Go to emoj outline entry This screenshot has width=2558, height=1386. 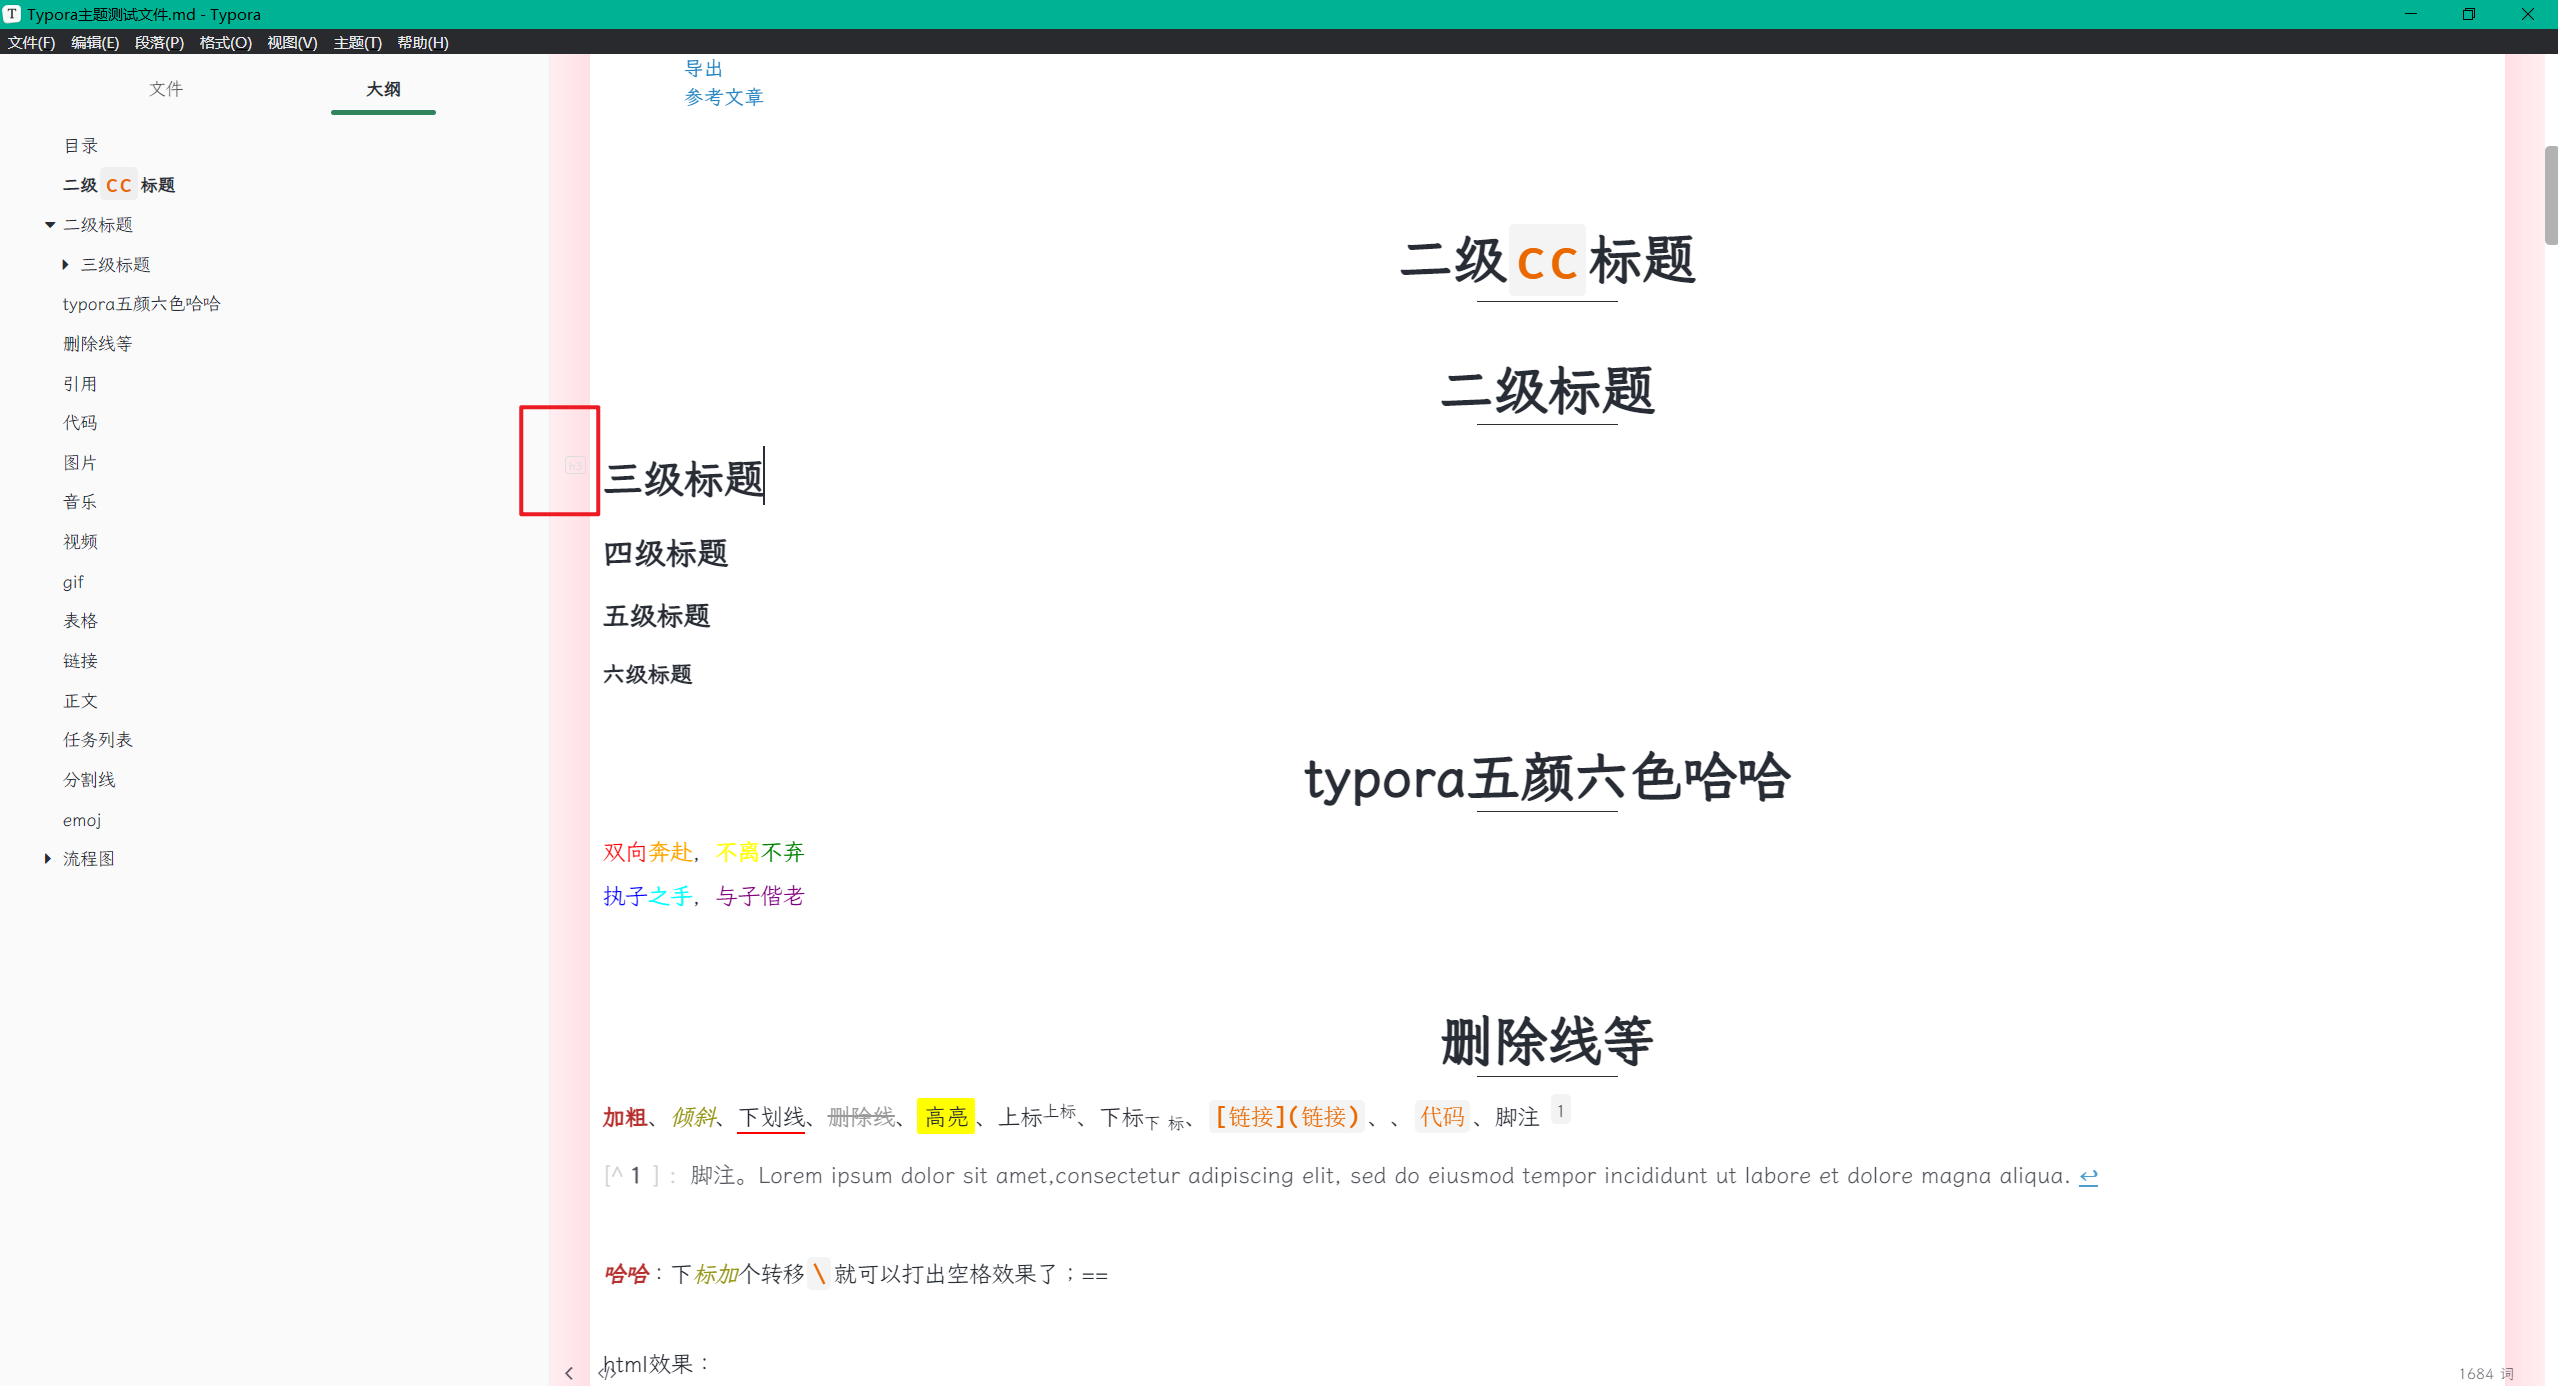[x=82, y=820]
